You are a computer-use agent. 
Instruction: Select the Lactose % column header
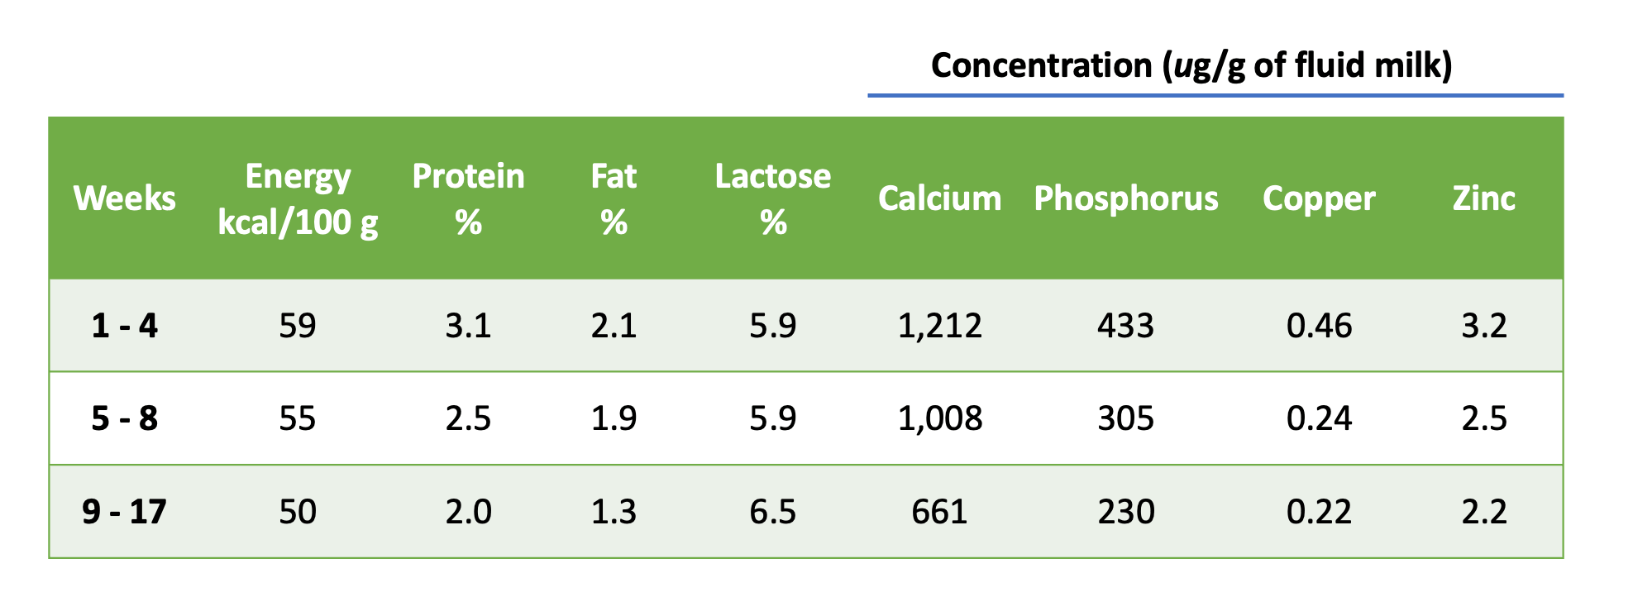tap(772, 198)
